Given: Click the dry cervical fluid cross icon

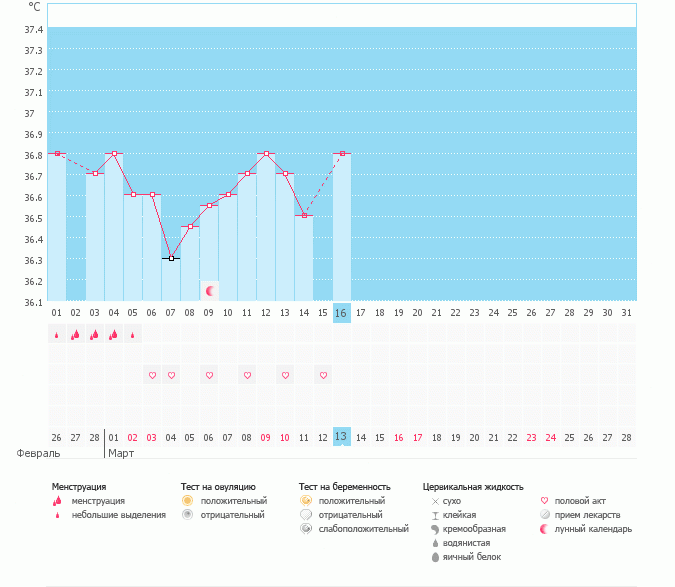Looking at the screenshot, I should pyautogui.click(x=435, y=500).
